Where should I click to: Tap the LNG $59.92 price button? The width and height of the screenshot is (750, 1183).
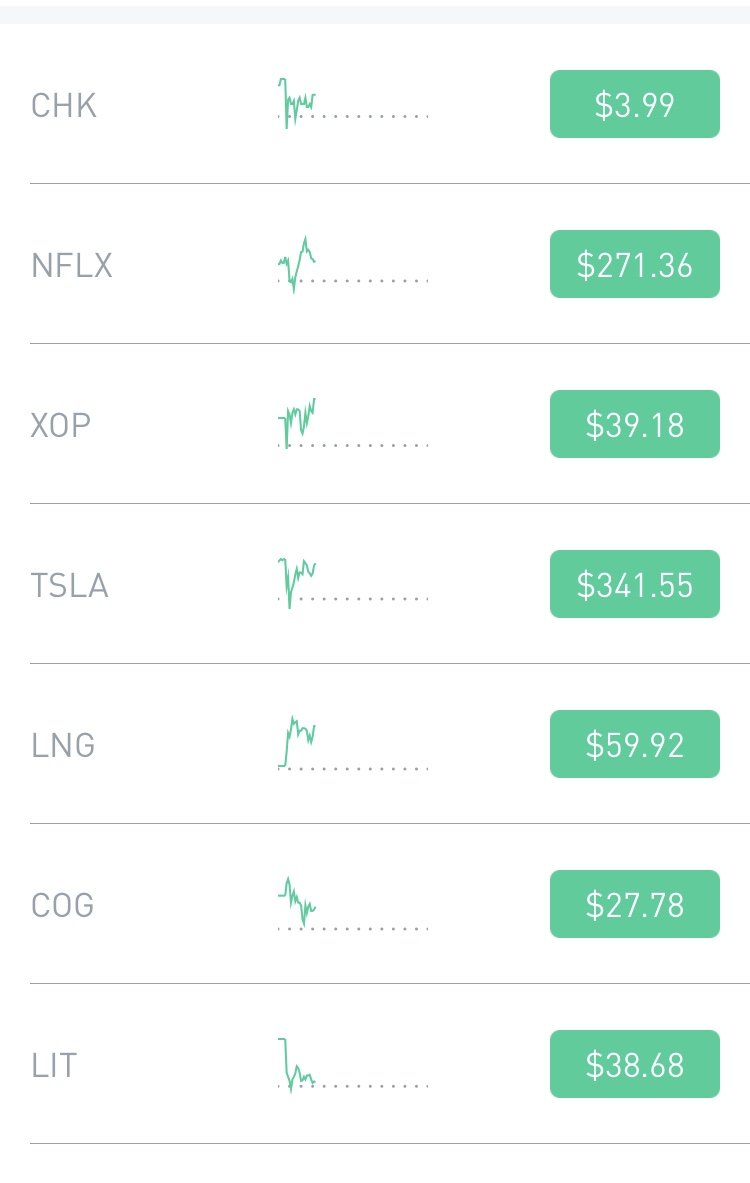(x=635, y=744)
